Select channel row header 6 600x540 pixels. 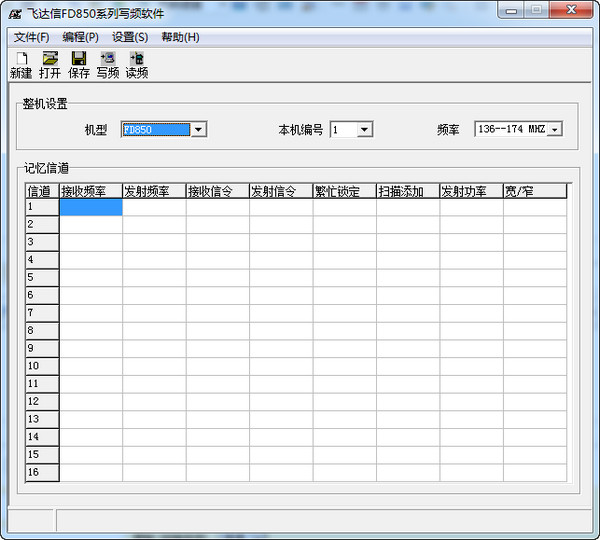pos(42,295)
